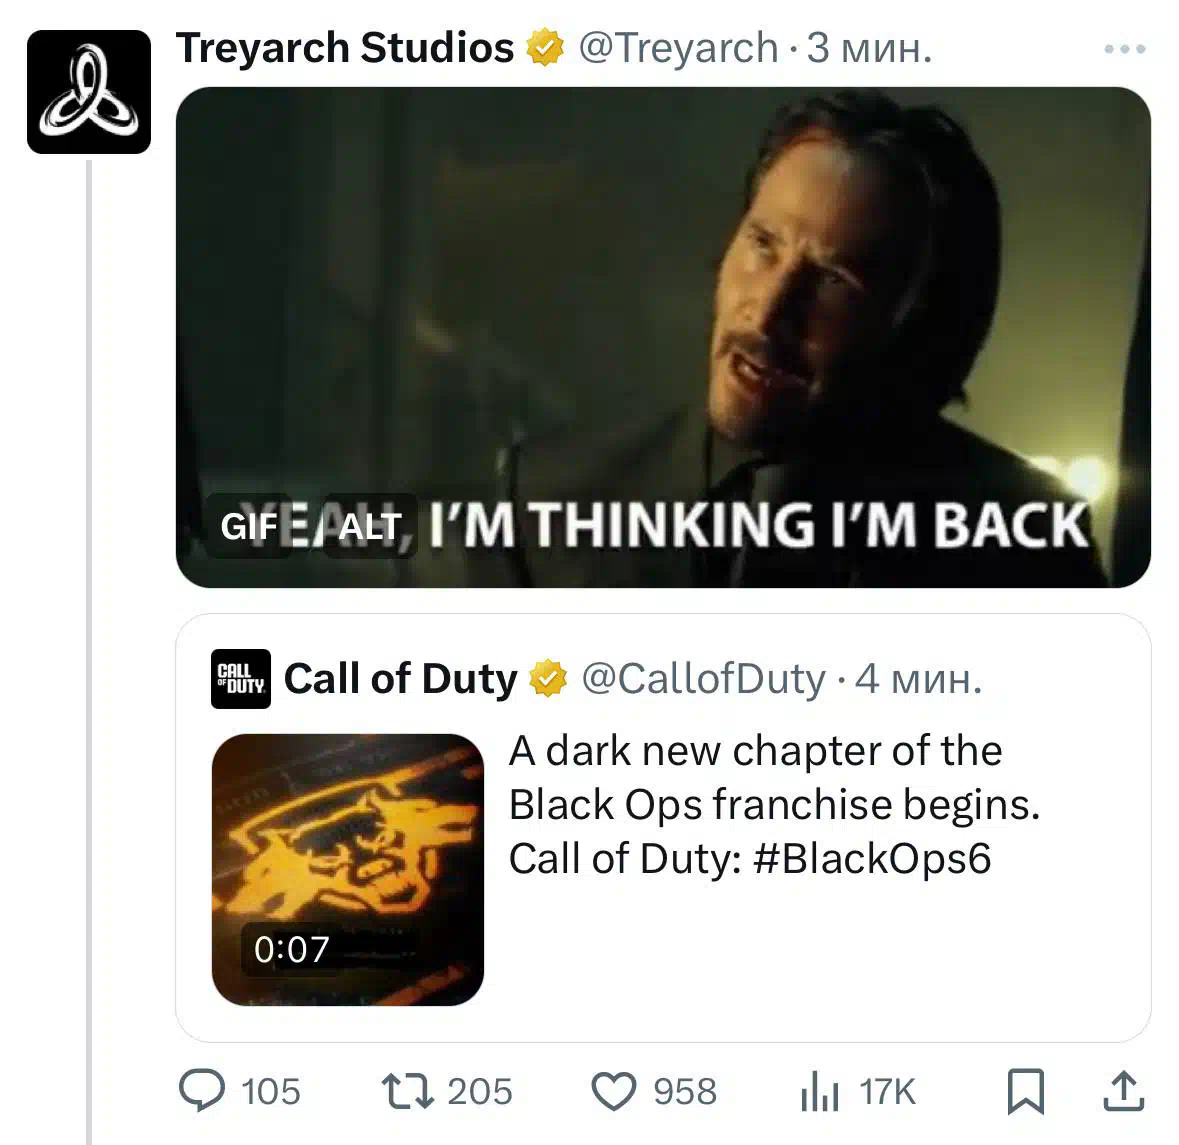Viewport: 1179px width, 1145px height.
Task: Open the @CallofDuty handle in quoted tweet
Action: tap(704, 679)
